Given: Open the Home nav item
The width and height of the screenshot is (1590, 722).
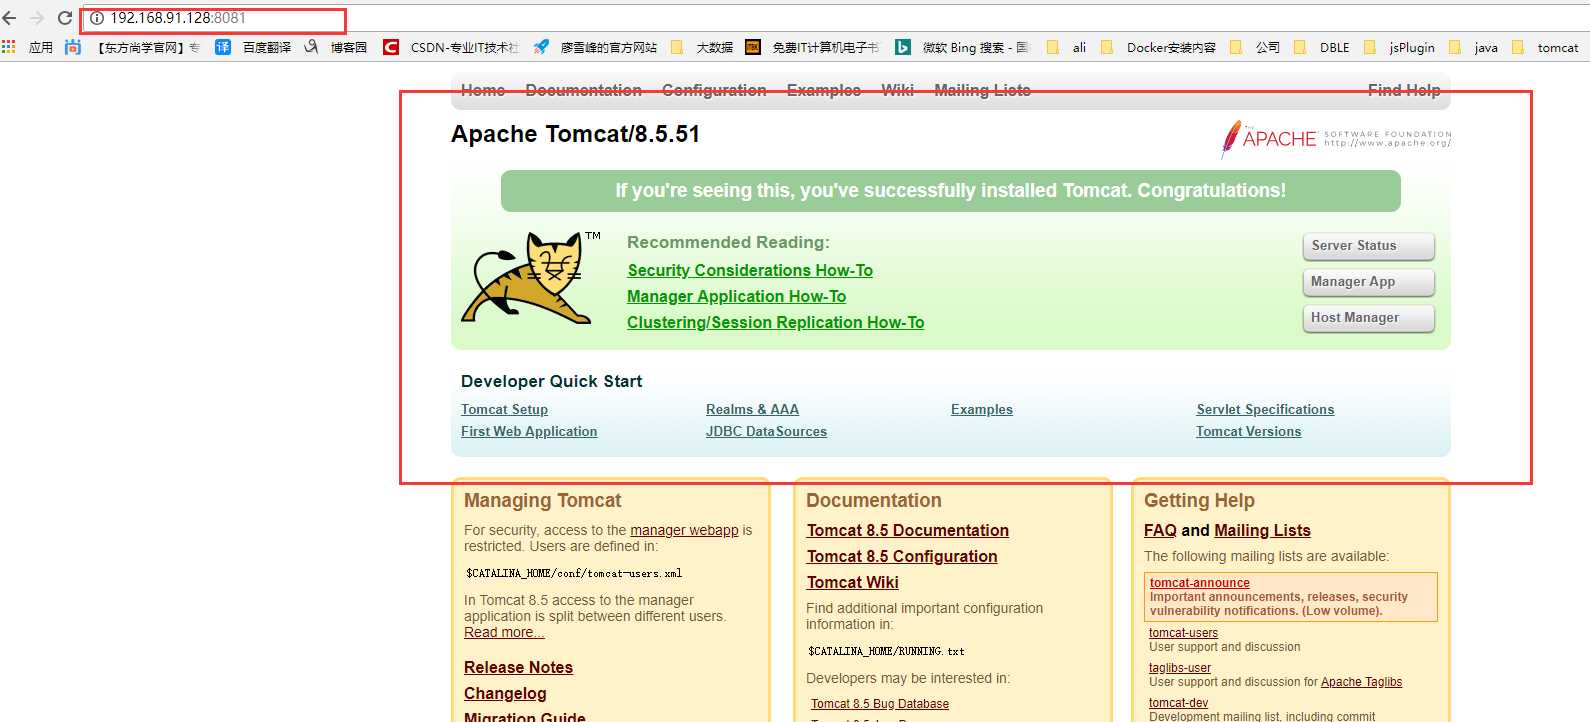Looking at the screenshot, I should pyautogui.click(x=483, y=90).
